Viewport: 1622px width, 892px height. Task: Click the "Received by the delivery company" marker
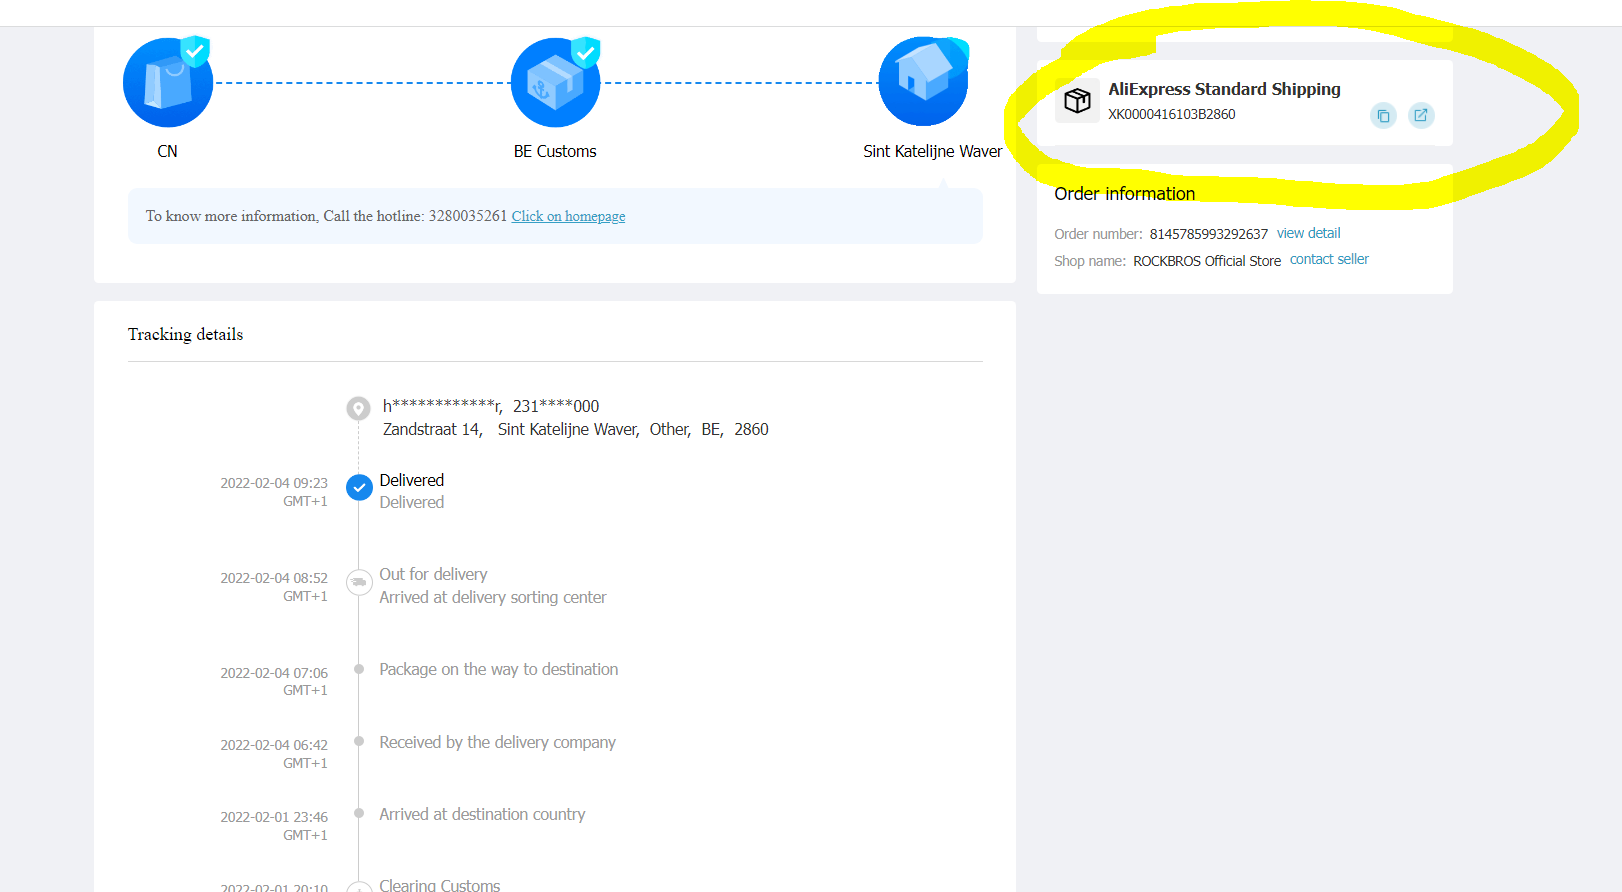coord(359,742)
